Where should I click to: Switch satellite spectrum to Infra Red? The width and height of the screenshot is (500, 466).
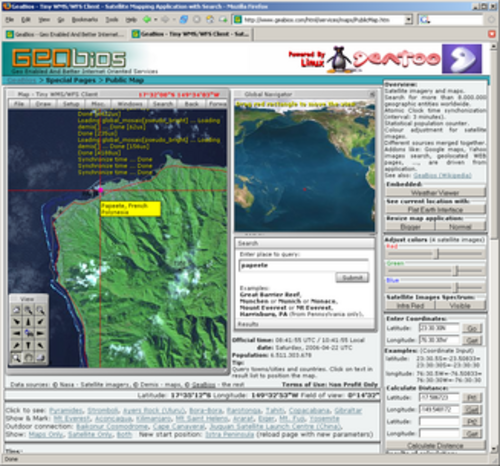tap(410, 305)
